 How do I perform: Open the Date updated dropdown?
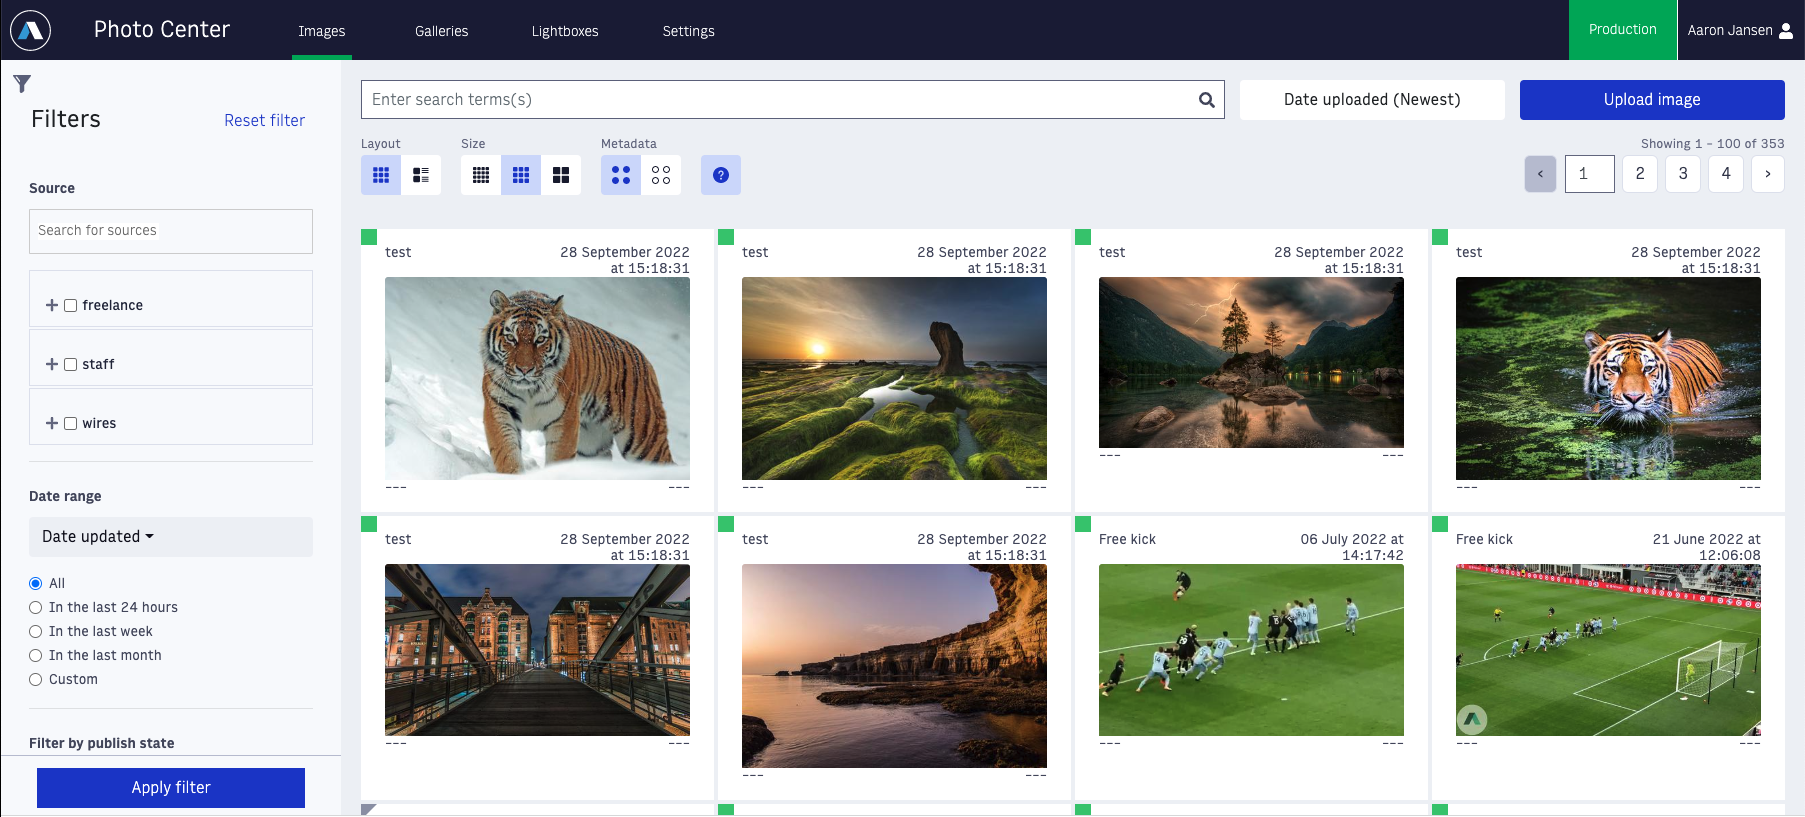tap(171, 537)
